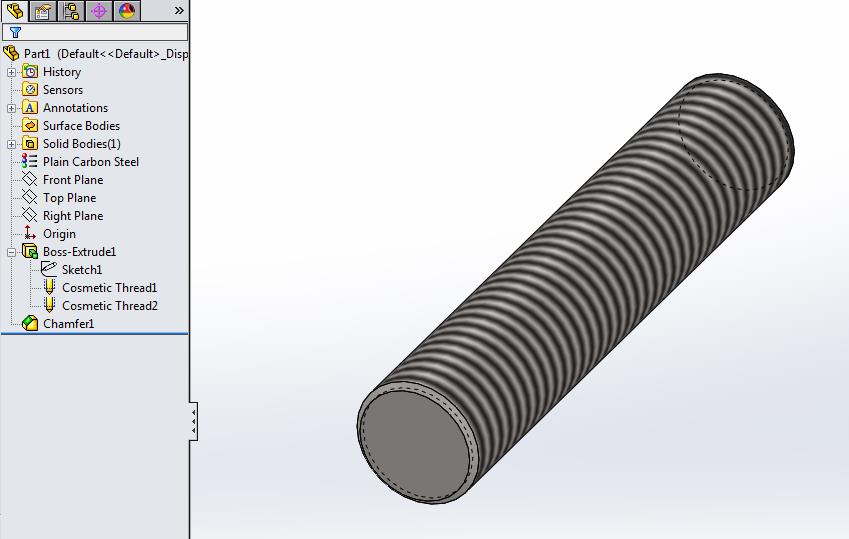Click the Plain Carbon Steel material icon
The height and width of the screenshot is (539, 849).
pos(29,161)
